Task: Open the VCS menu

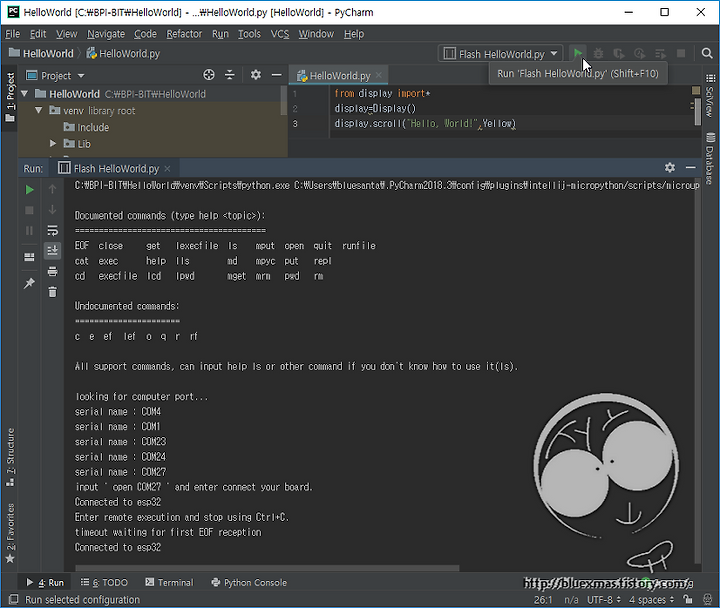Action: 280,34
